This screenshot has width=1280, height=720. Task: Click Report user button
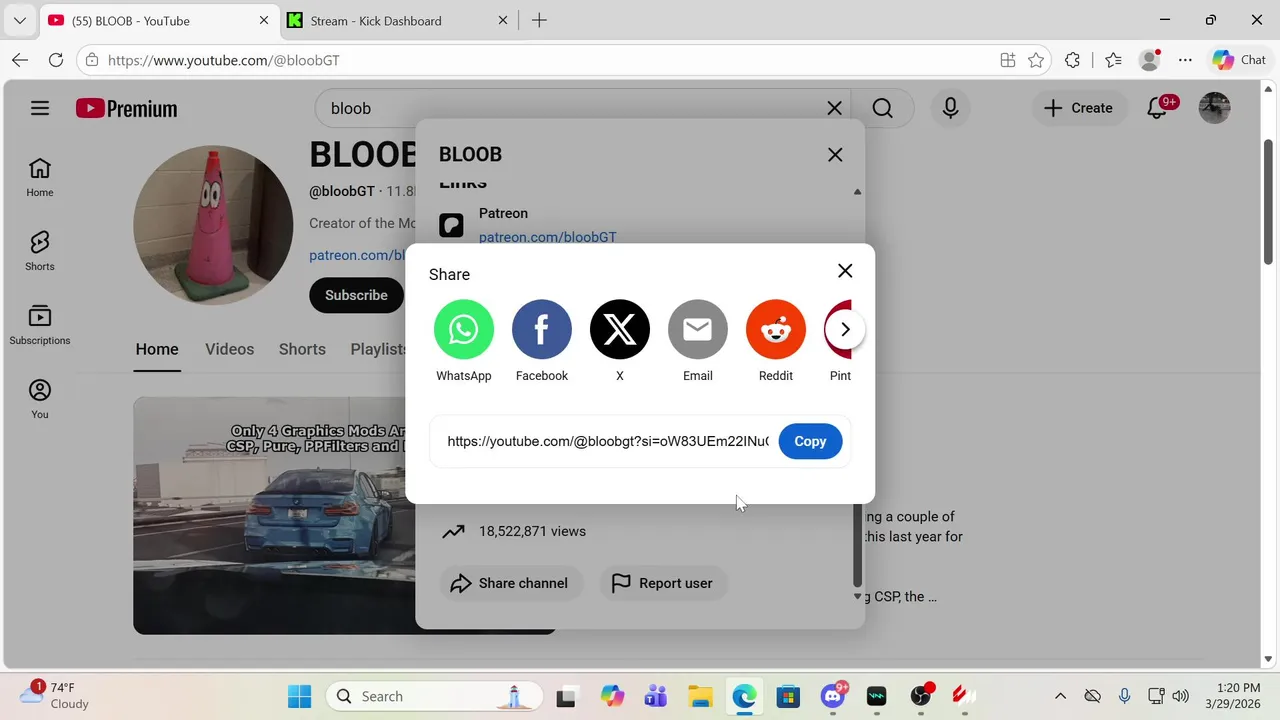tap(663, 583)
